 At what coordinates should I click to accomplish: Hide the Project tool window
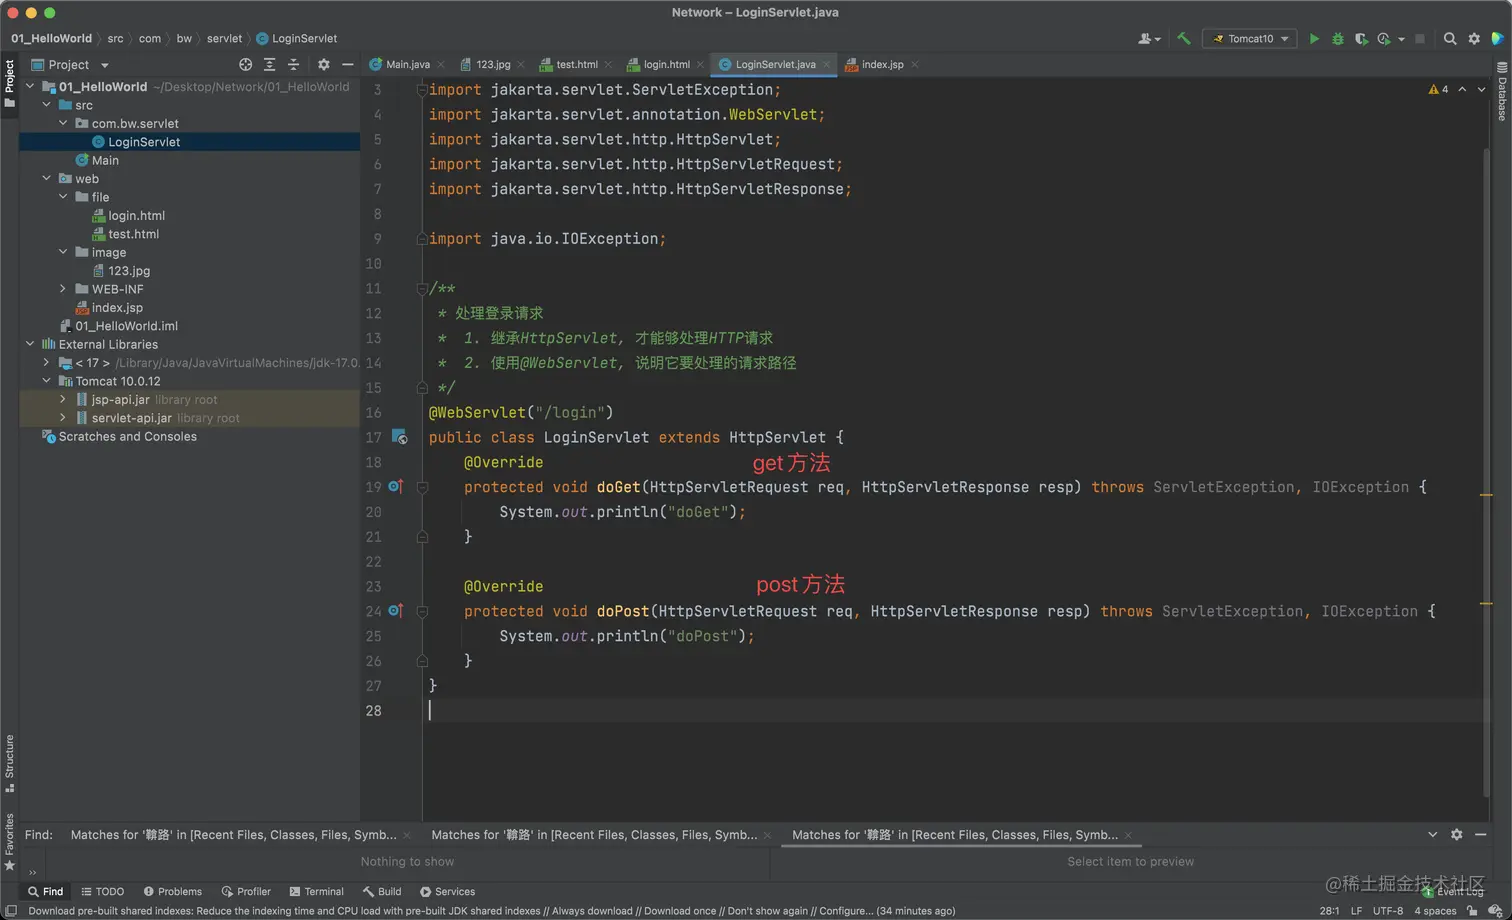pos(347,64)
